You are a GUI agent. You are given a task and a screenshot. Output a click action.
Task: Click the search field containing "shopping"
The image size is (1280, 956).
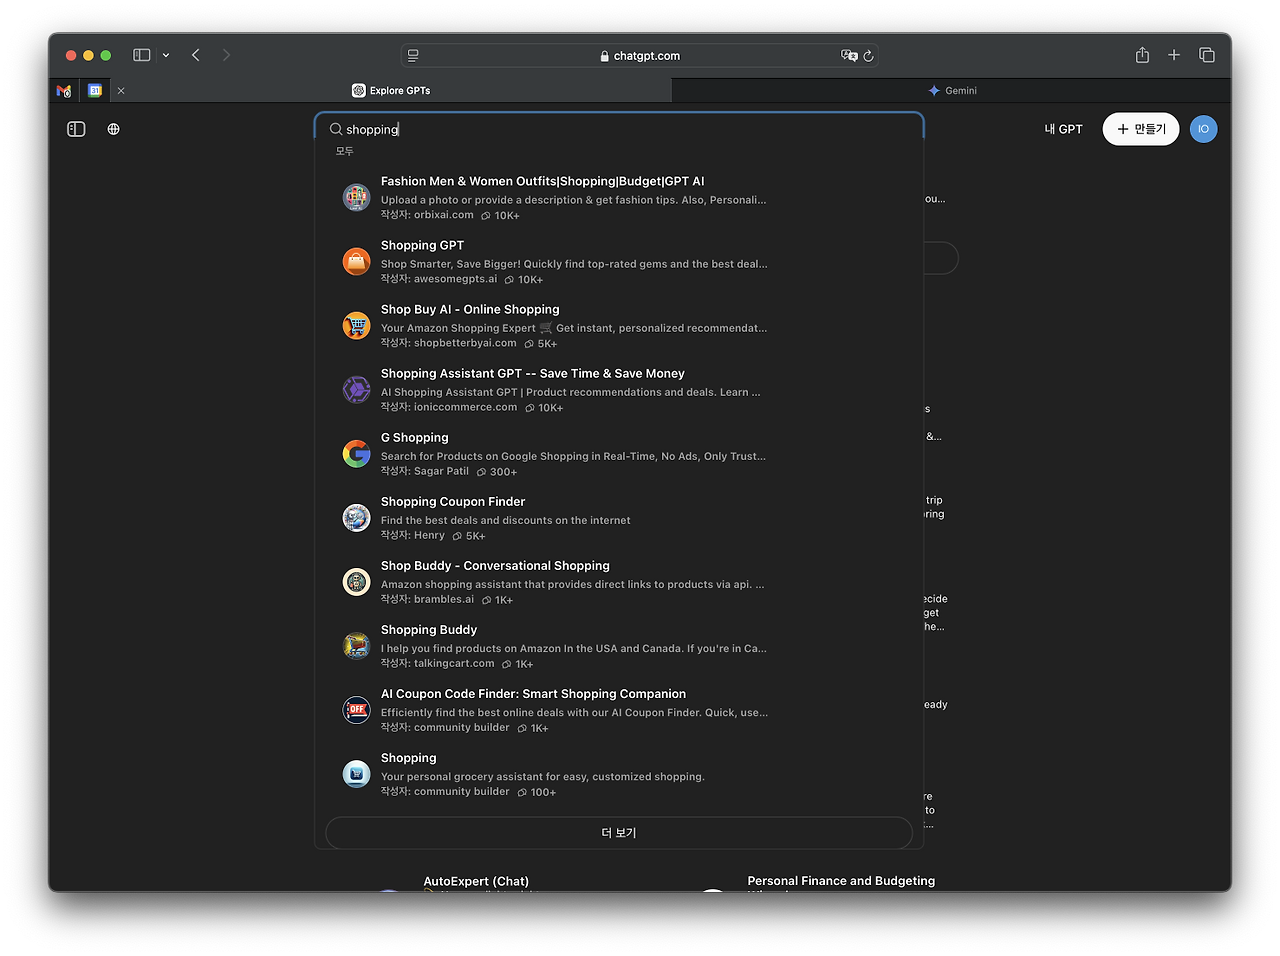click(619, 129)
